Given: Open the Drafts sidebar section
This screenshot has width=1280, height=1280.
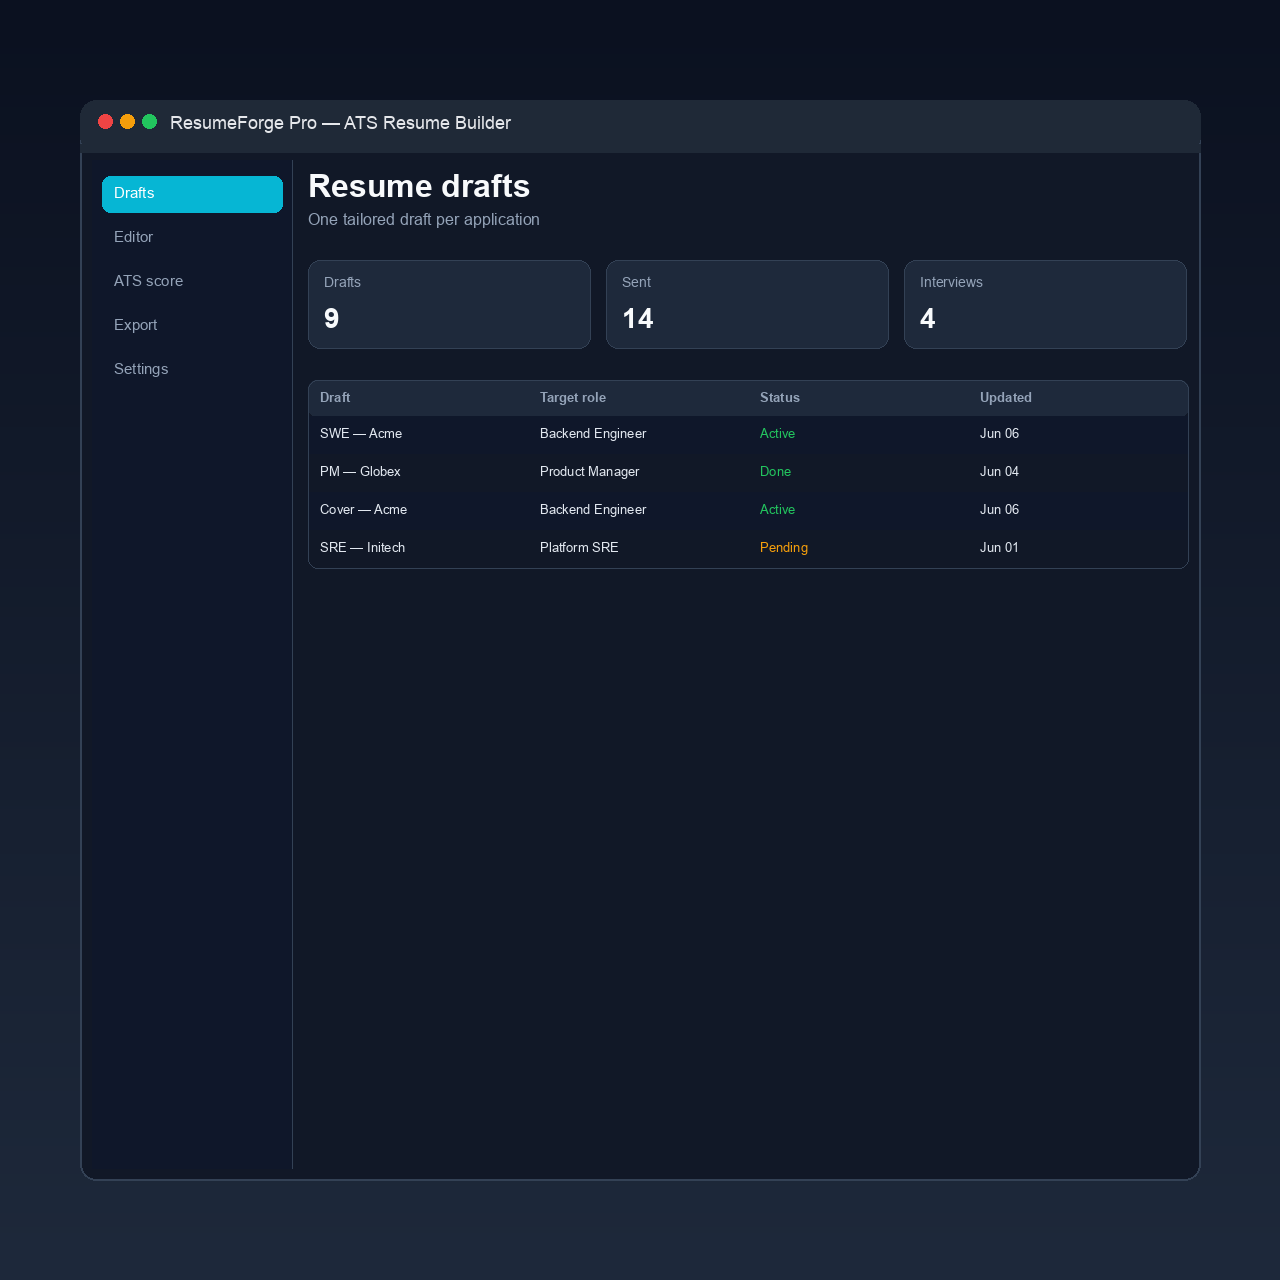Looking at the screenshot, I should point(192,194).
